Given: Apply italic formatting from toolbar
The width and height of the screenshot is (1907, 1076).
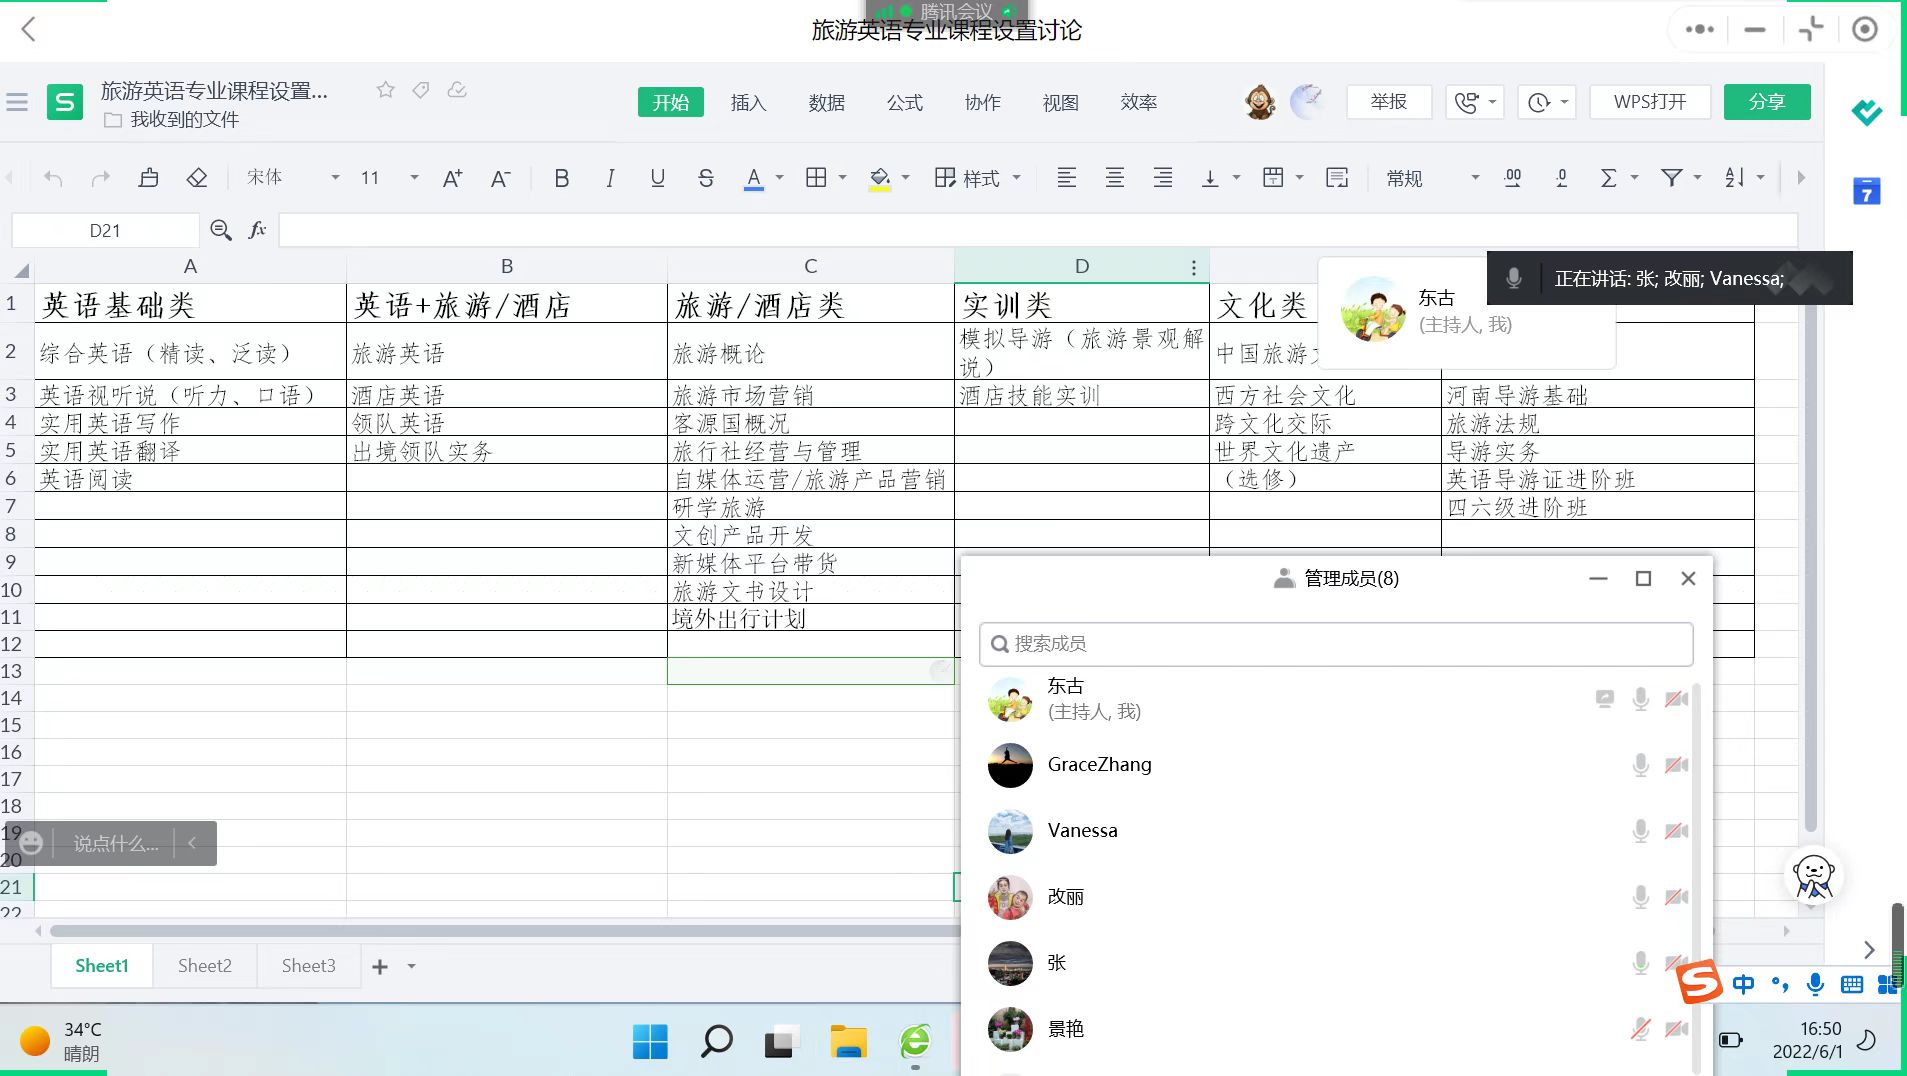Looking at the screenshot, I should click(609, 178).
